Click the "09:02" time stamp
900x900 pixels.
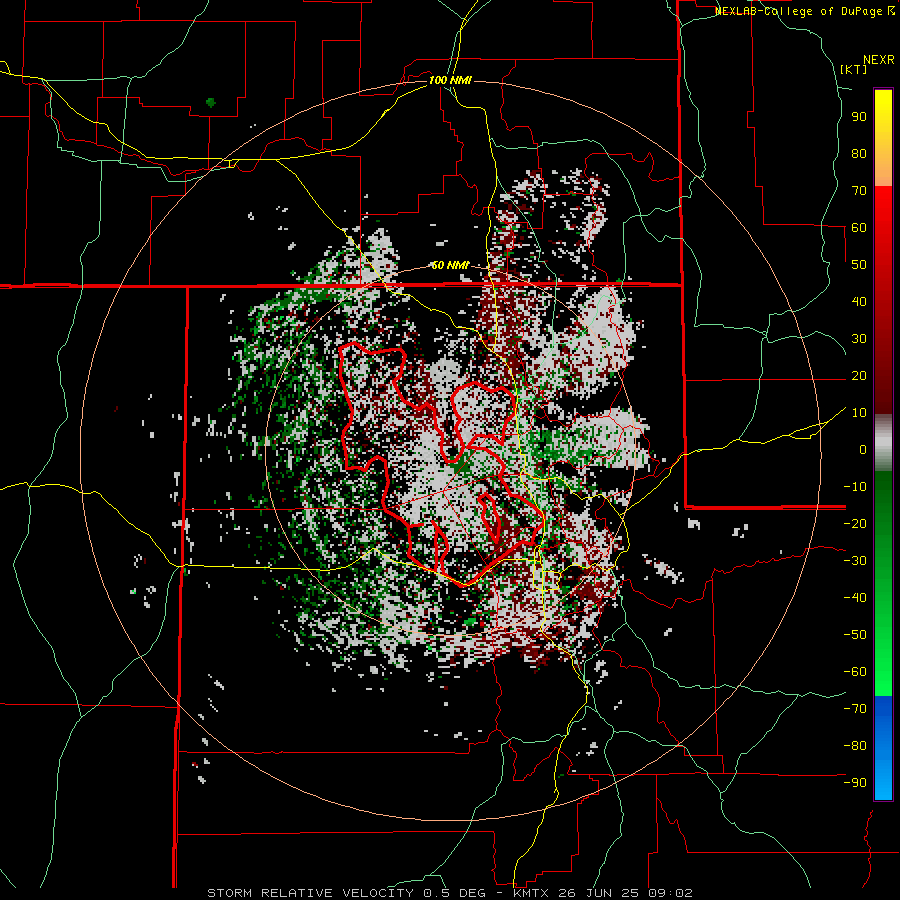671,893
